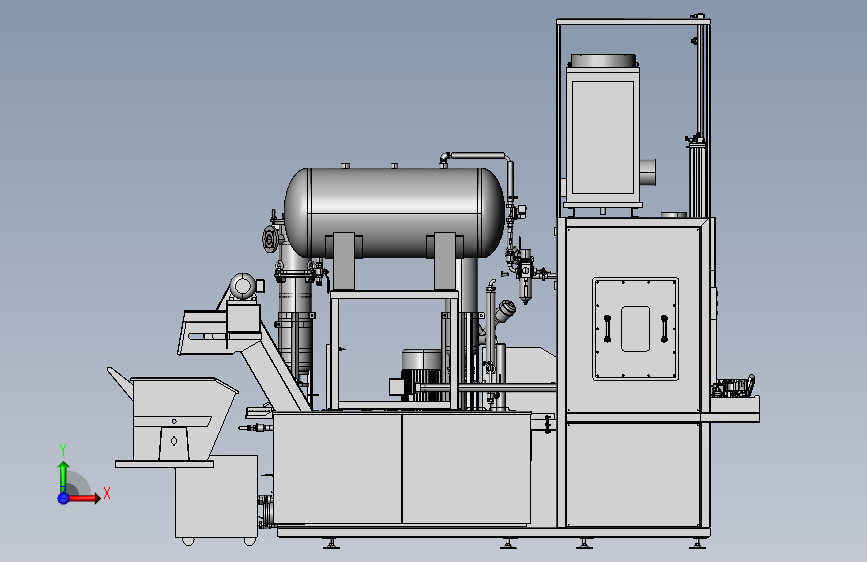
Task: Select the wheeled cart body below the hopper
Action: tap(216, 496)
